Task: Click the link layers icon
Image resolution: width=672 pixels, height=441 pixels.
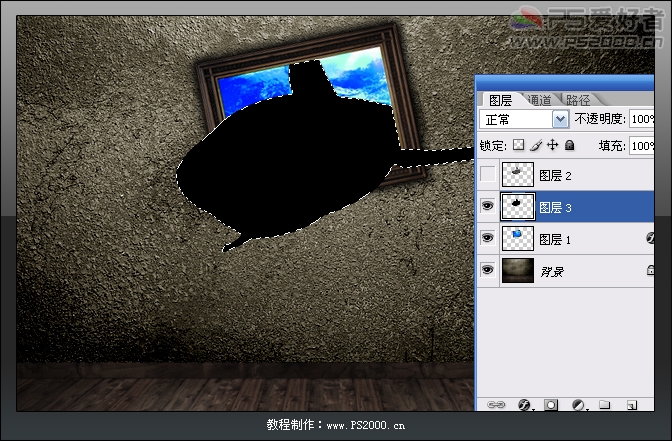Action: (496, 405)
